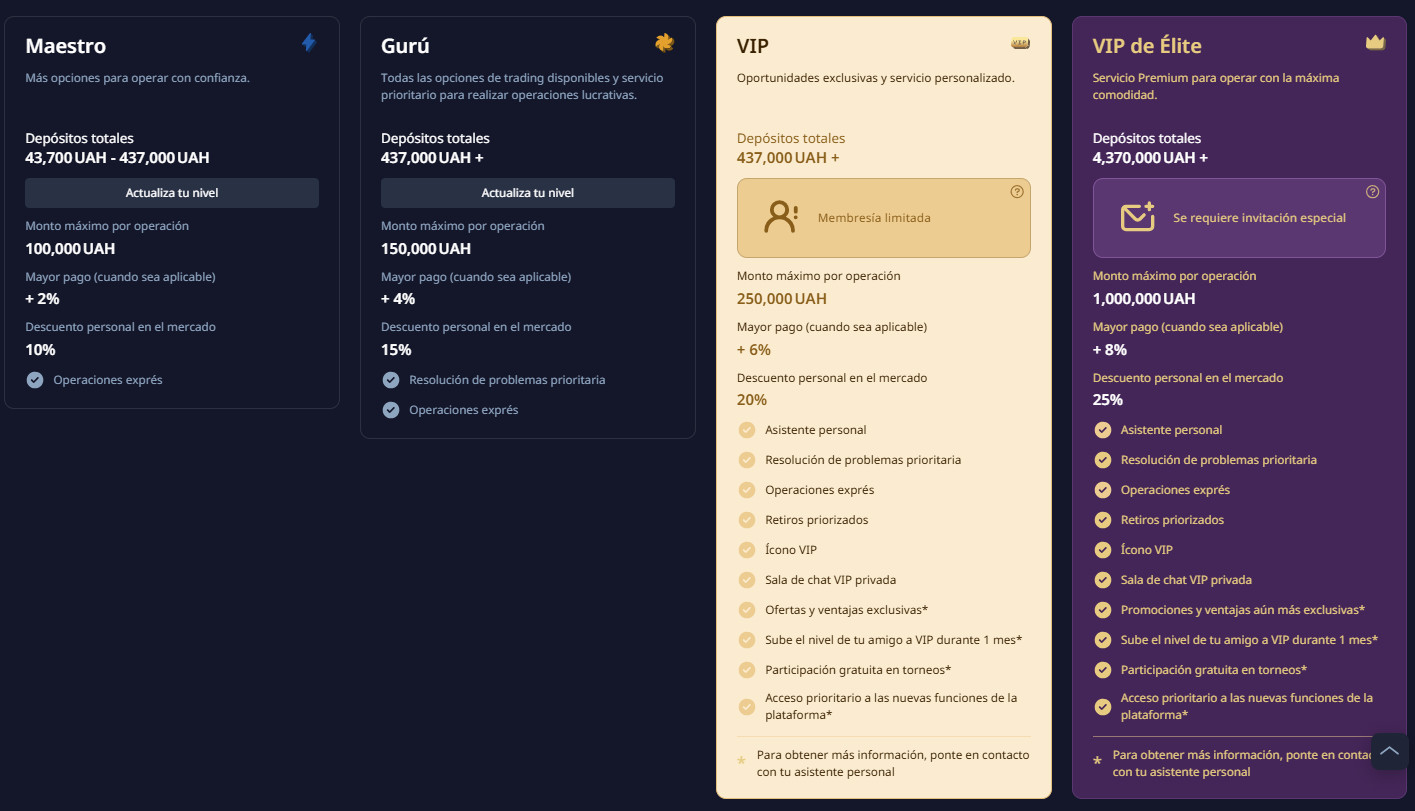Click the limited membership person icon
Image resolution: width=1415 pixels, height=811 pixels.
coord(780,217)
